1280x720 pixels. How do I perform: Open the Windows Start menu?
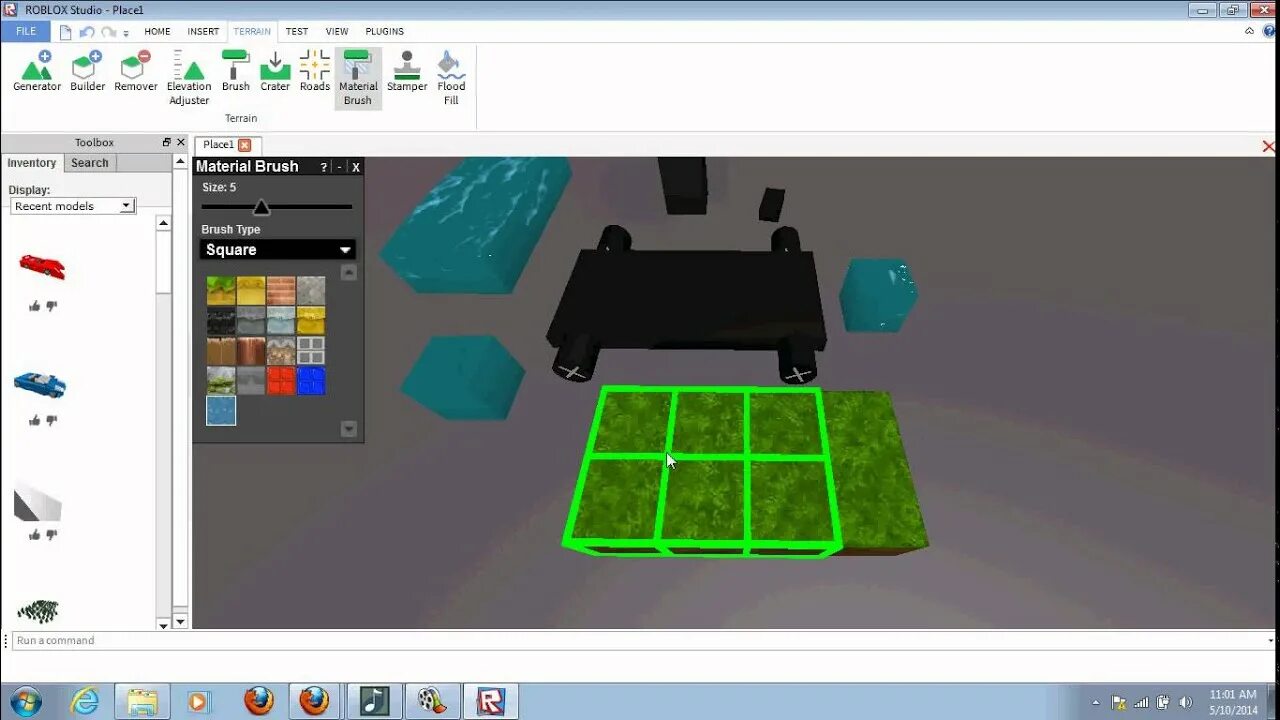[x=24, y=701]
